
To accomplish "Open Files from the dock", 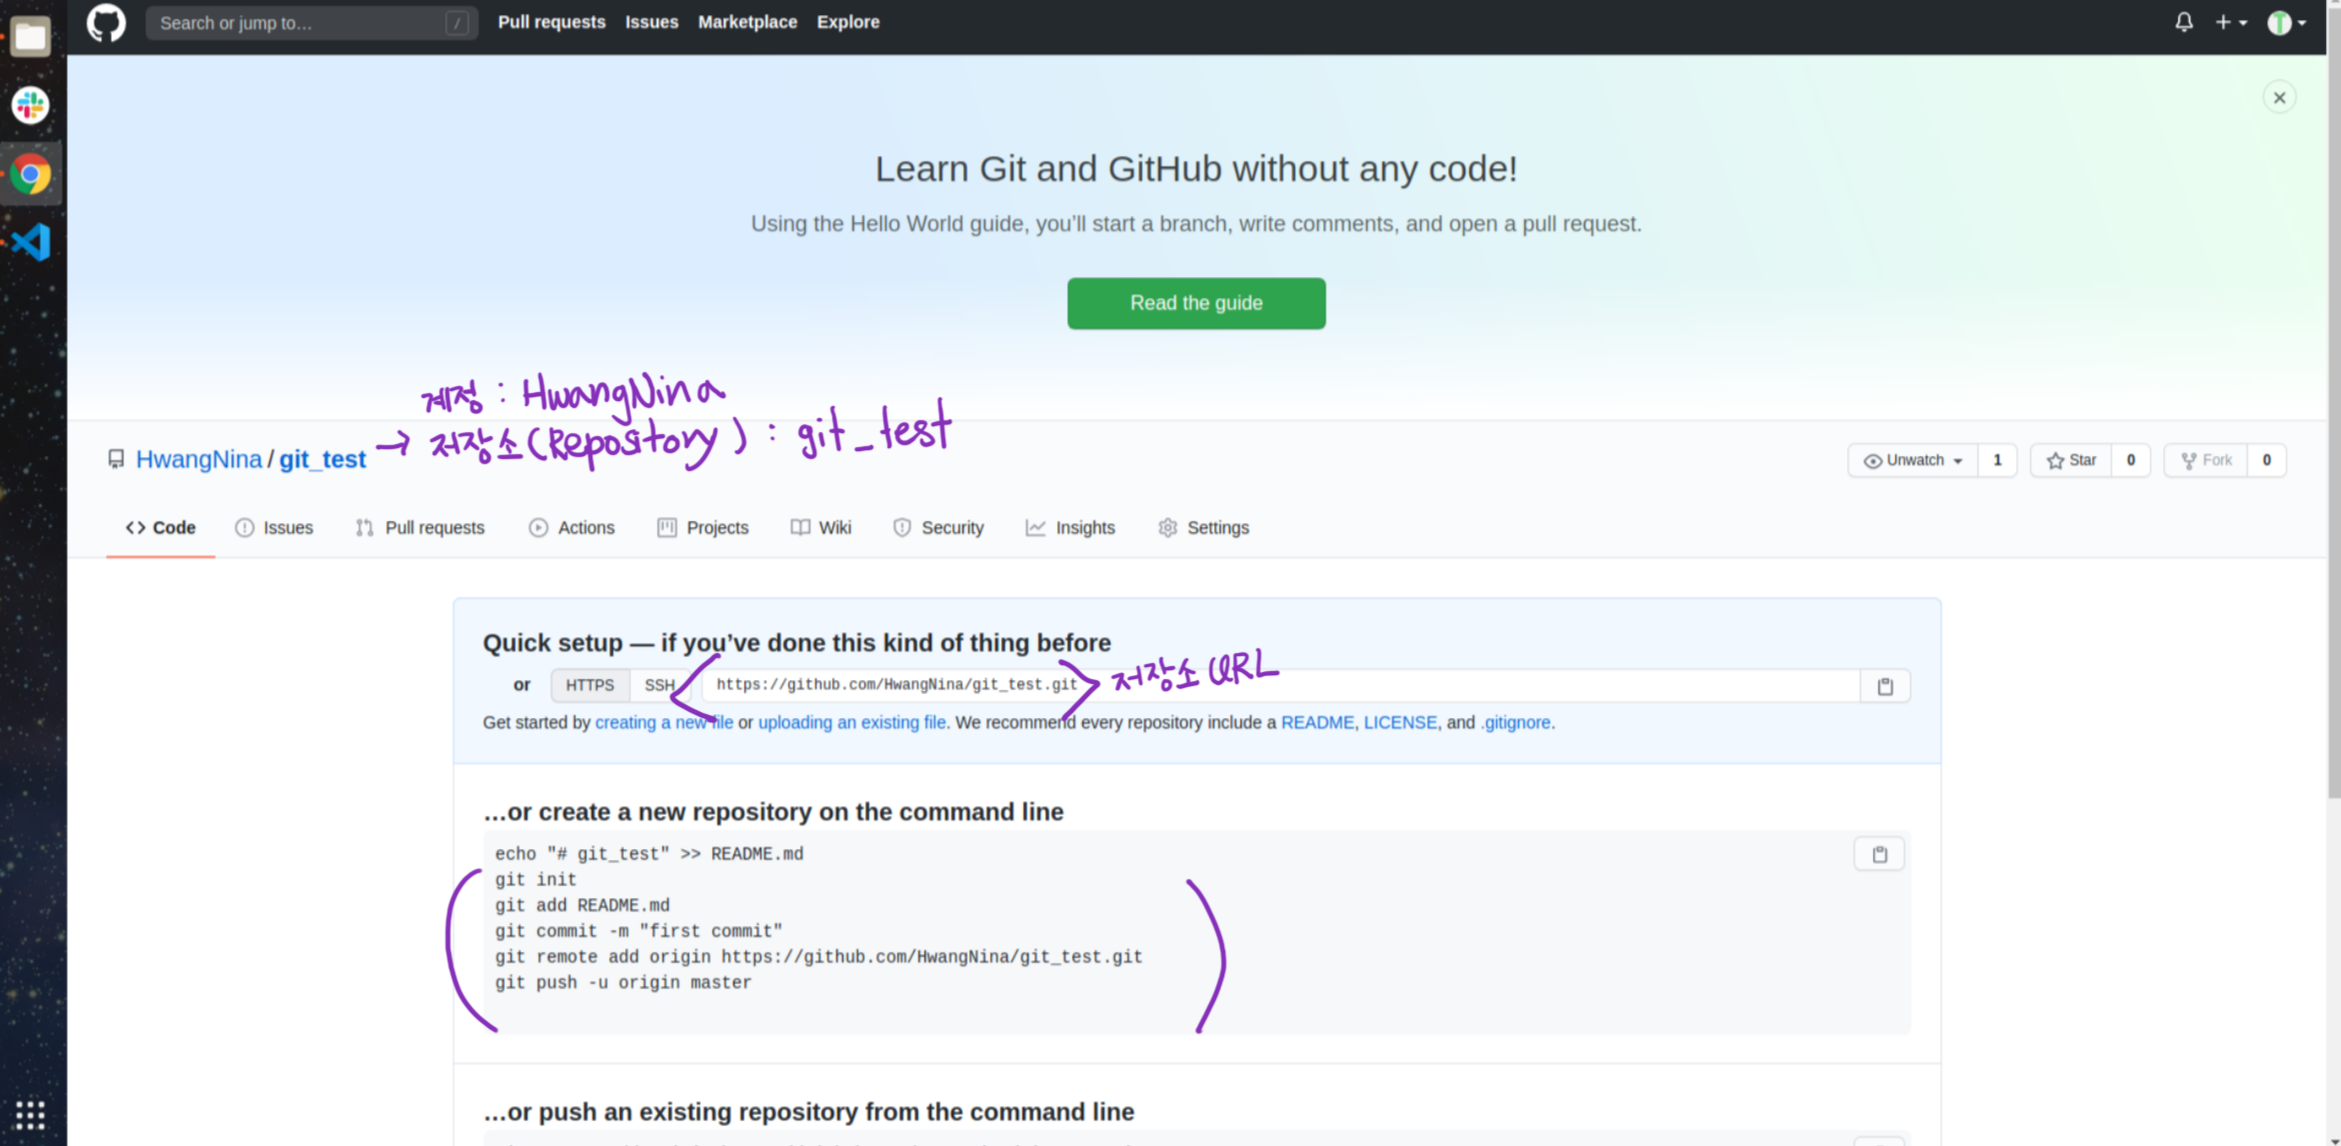I will (31, 37).
